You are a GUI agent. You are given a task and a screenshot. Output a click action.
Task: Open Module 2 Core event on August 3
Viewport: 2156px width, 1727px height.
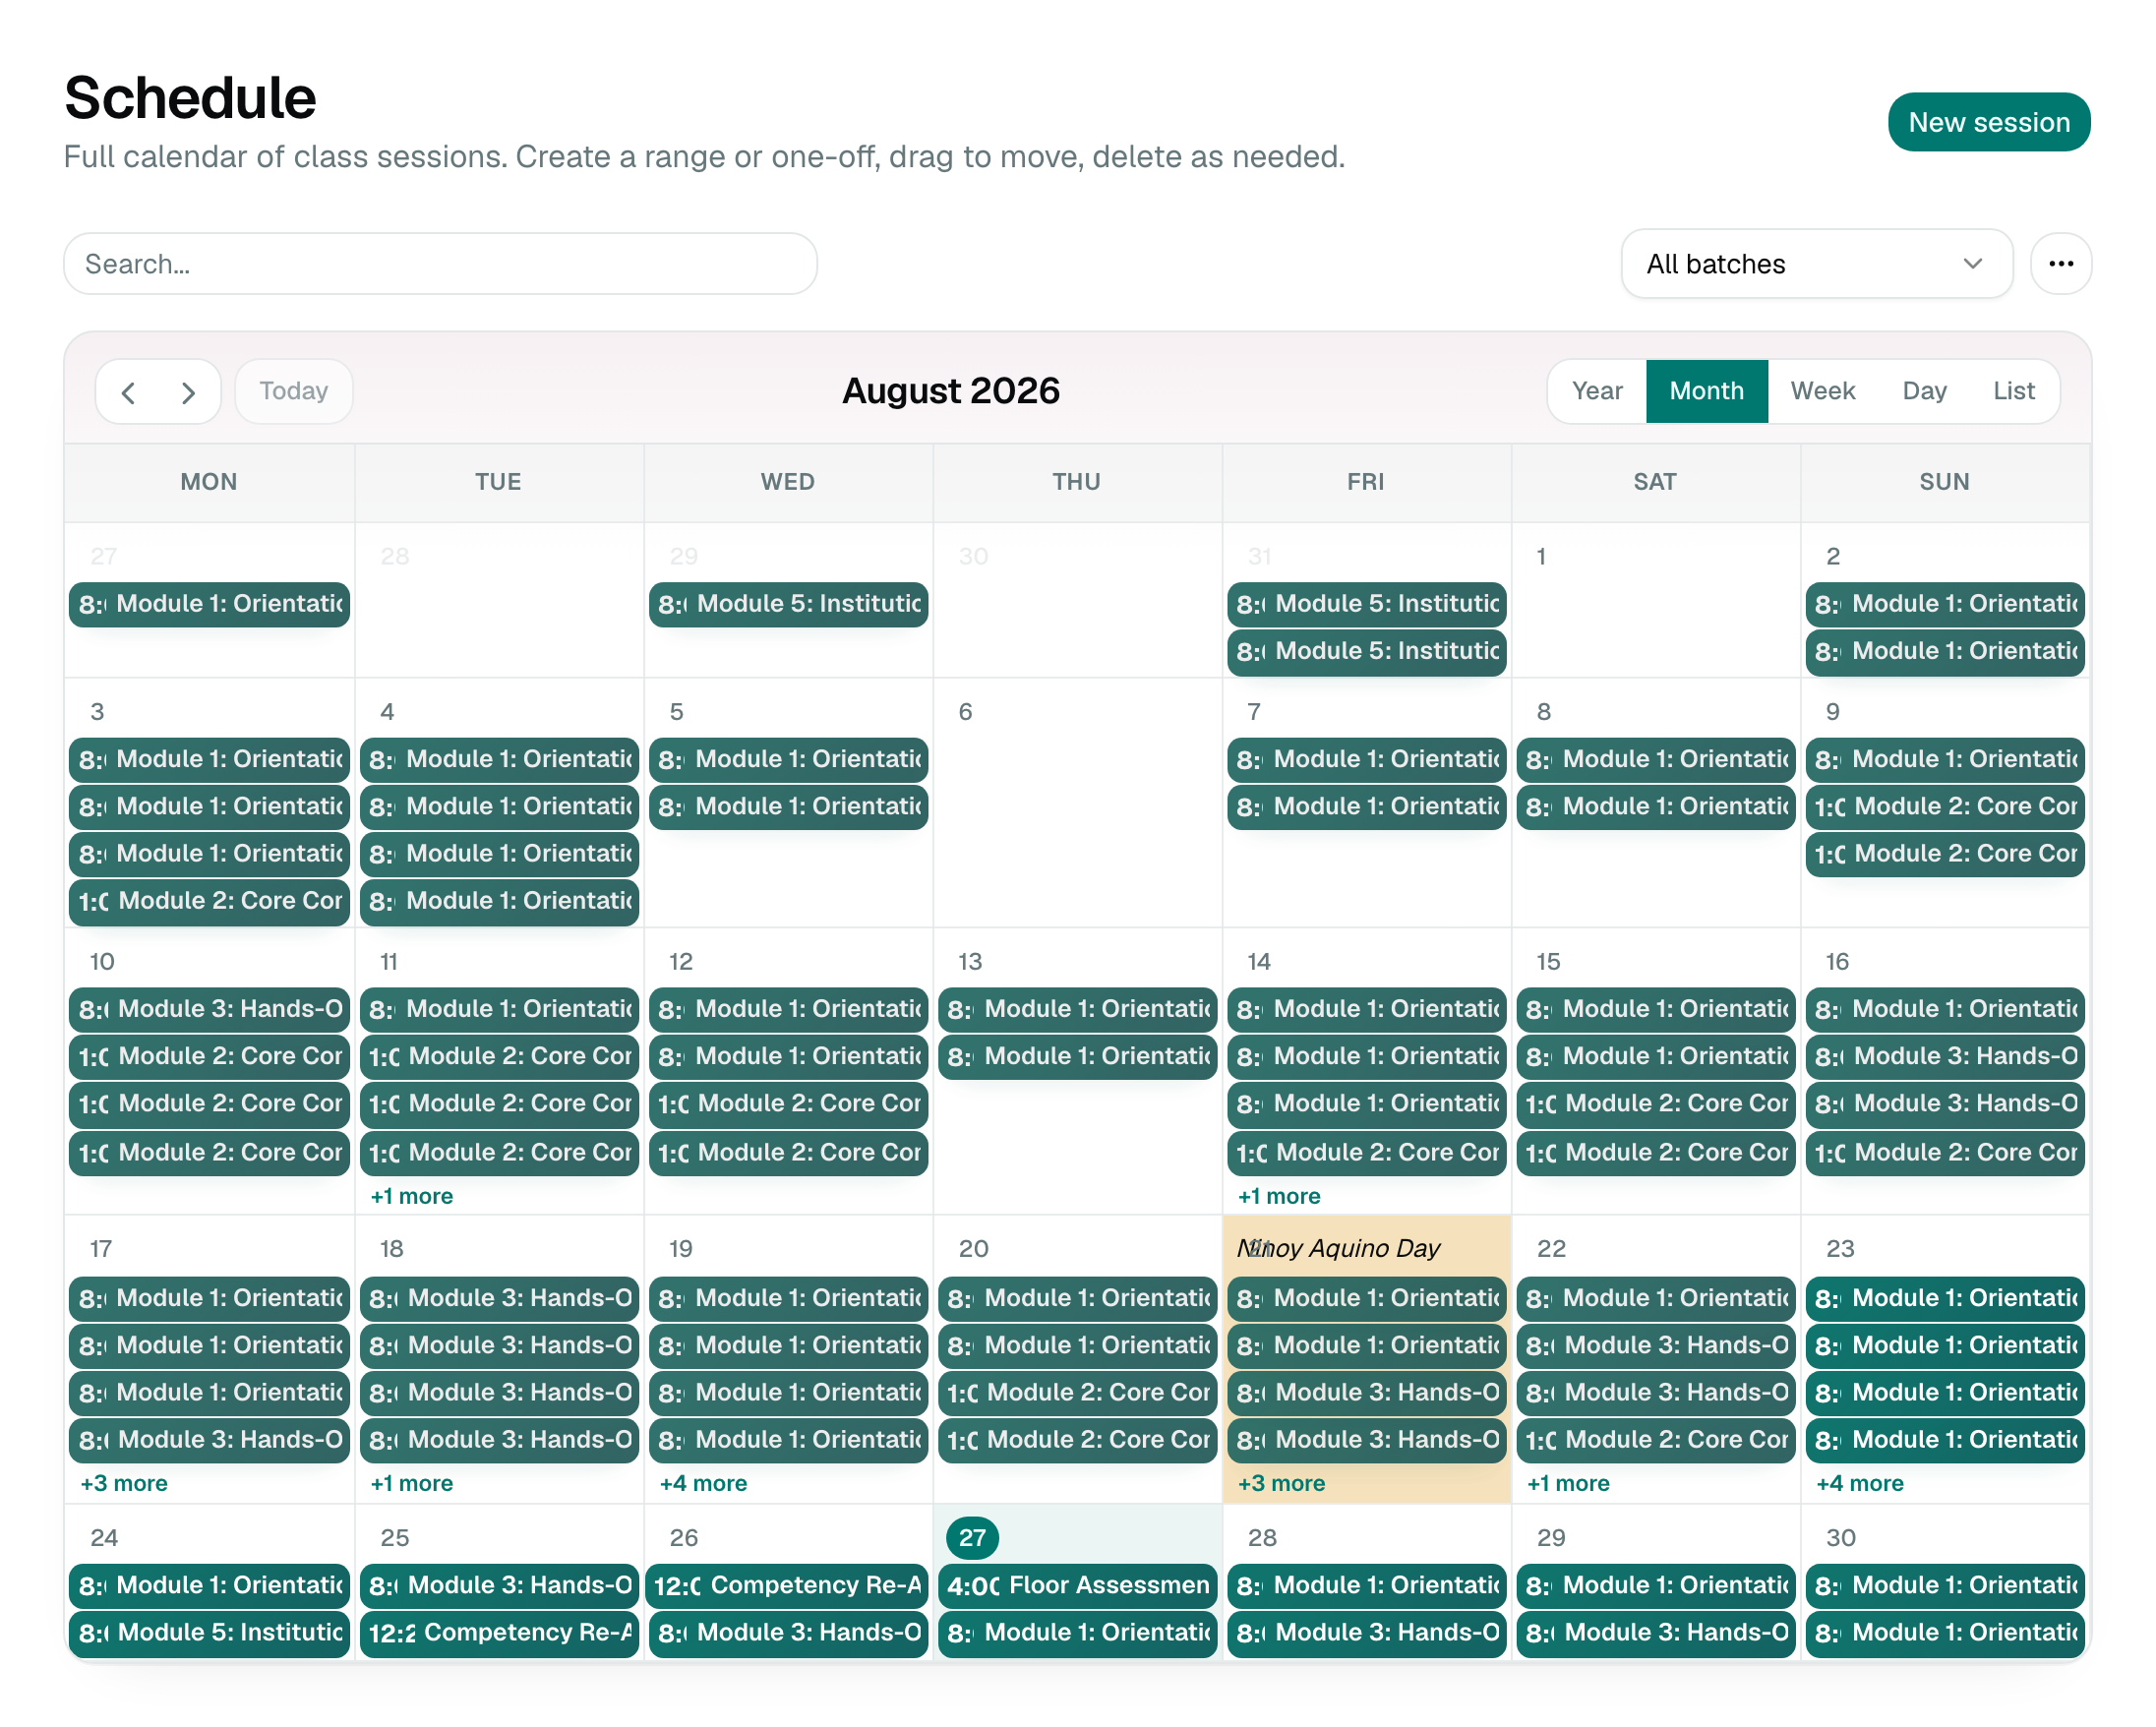(x=209, y=901)
